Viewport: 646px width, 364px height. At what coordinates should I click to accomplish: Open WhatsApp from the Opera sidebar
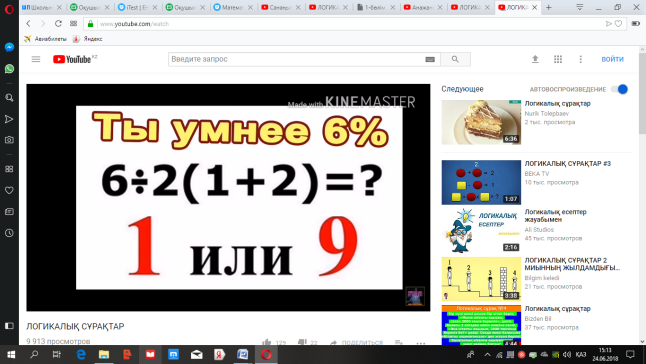point(9,68)
